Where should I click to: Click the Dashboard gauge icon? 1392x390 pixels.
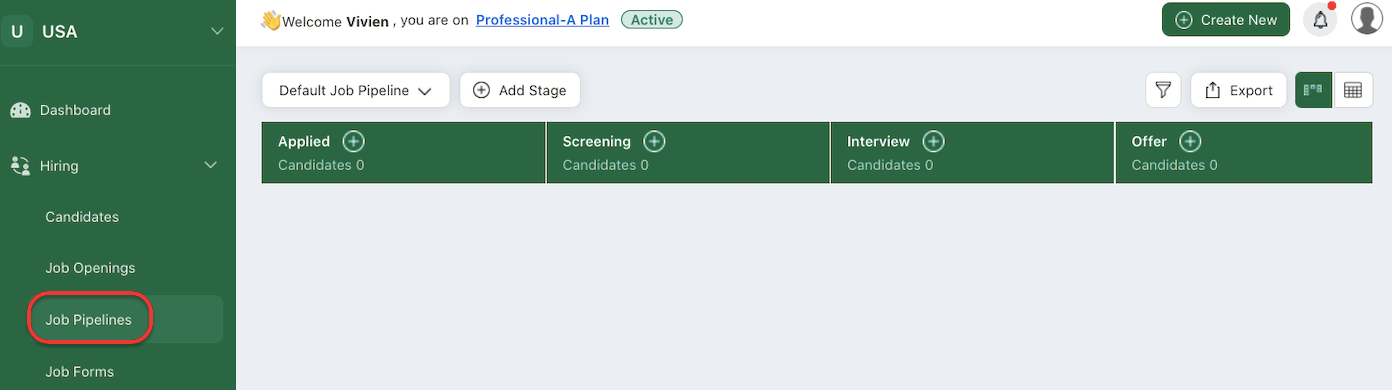[20, 110]
